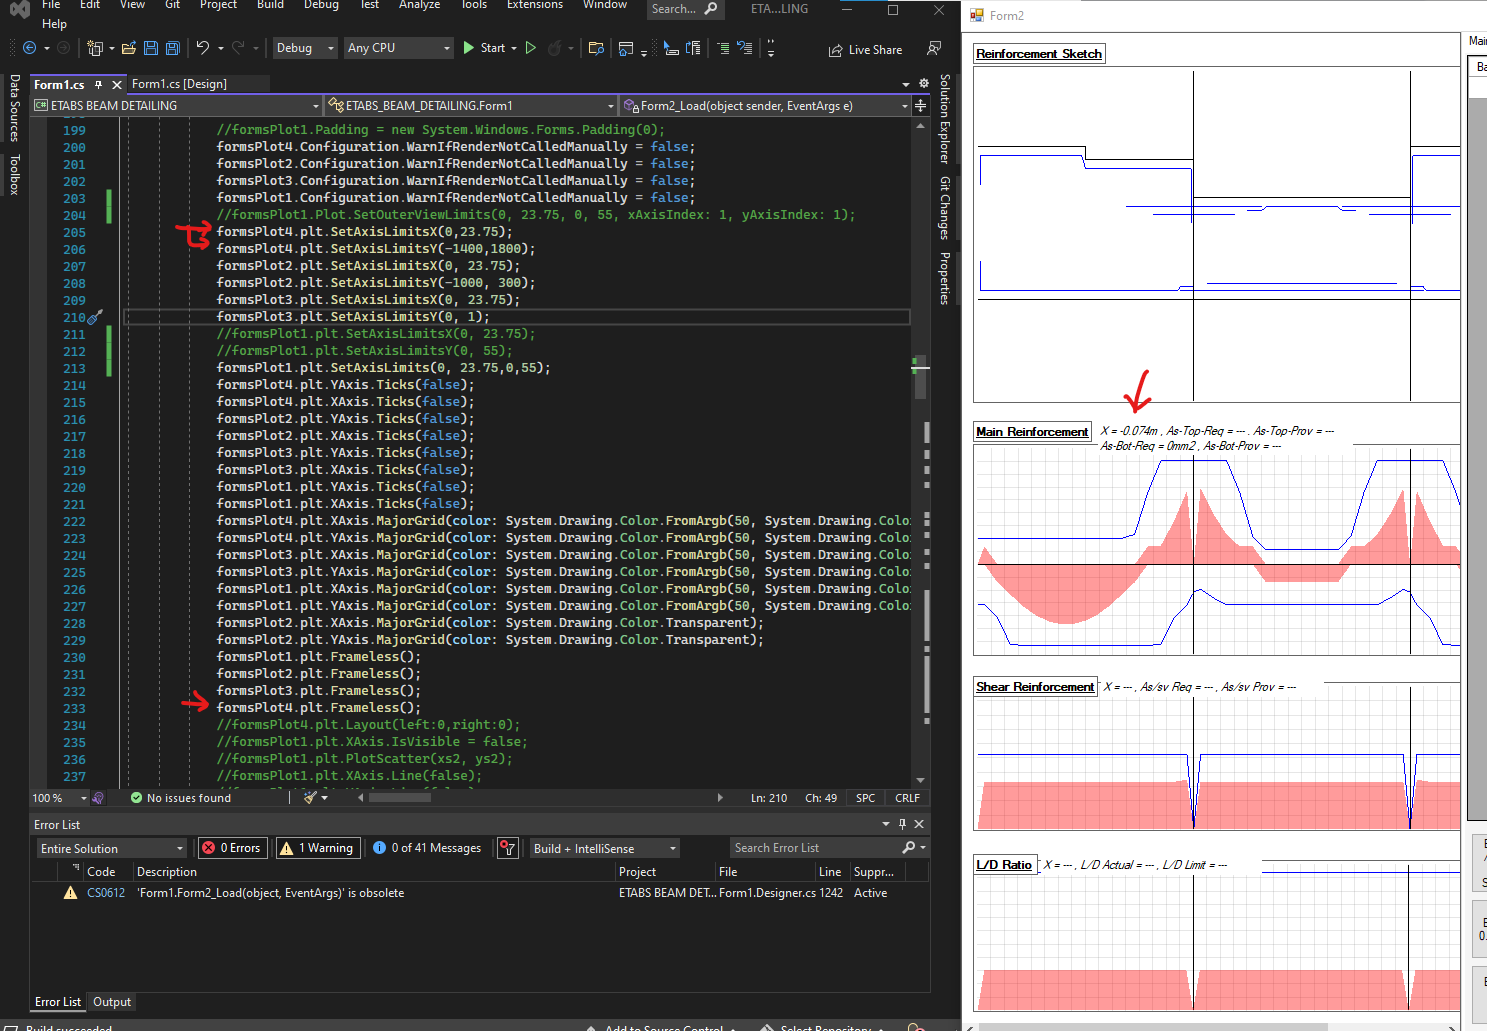Open a new project with the New Project icon

pos(96,47)
